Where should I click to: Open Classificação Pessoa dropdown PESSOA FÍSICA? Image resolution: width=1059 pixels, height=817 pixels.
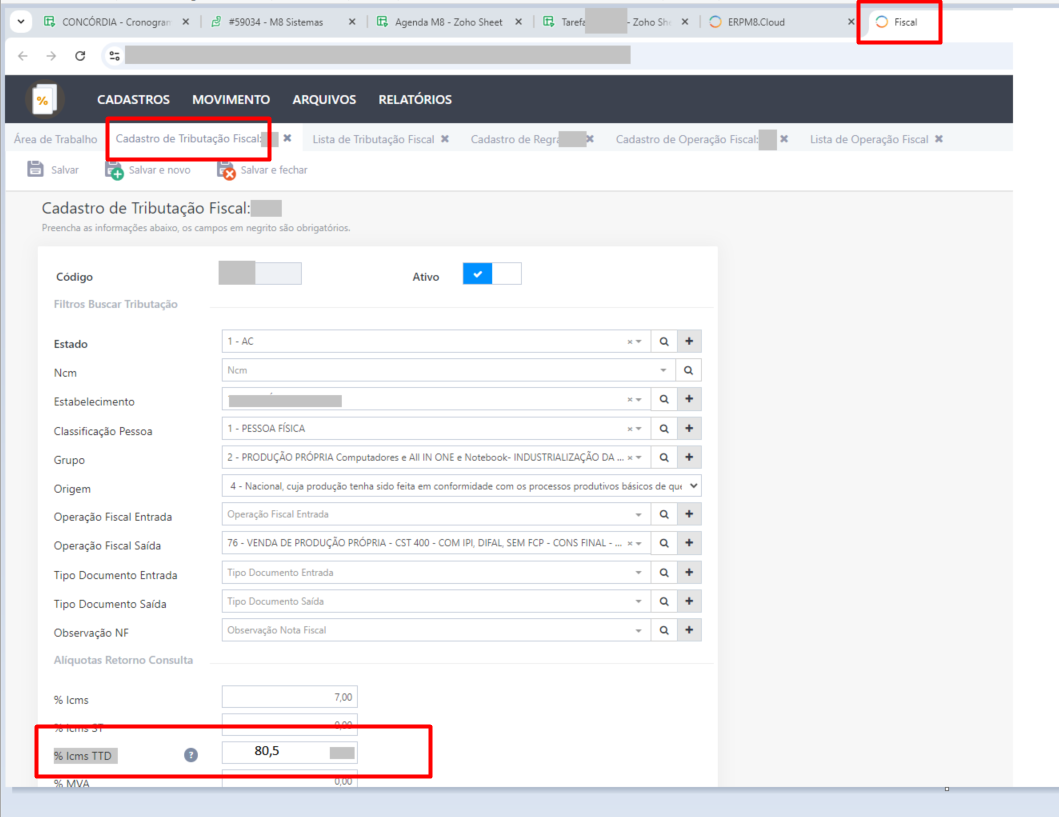(x=436, y=429)
